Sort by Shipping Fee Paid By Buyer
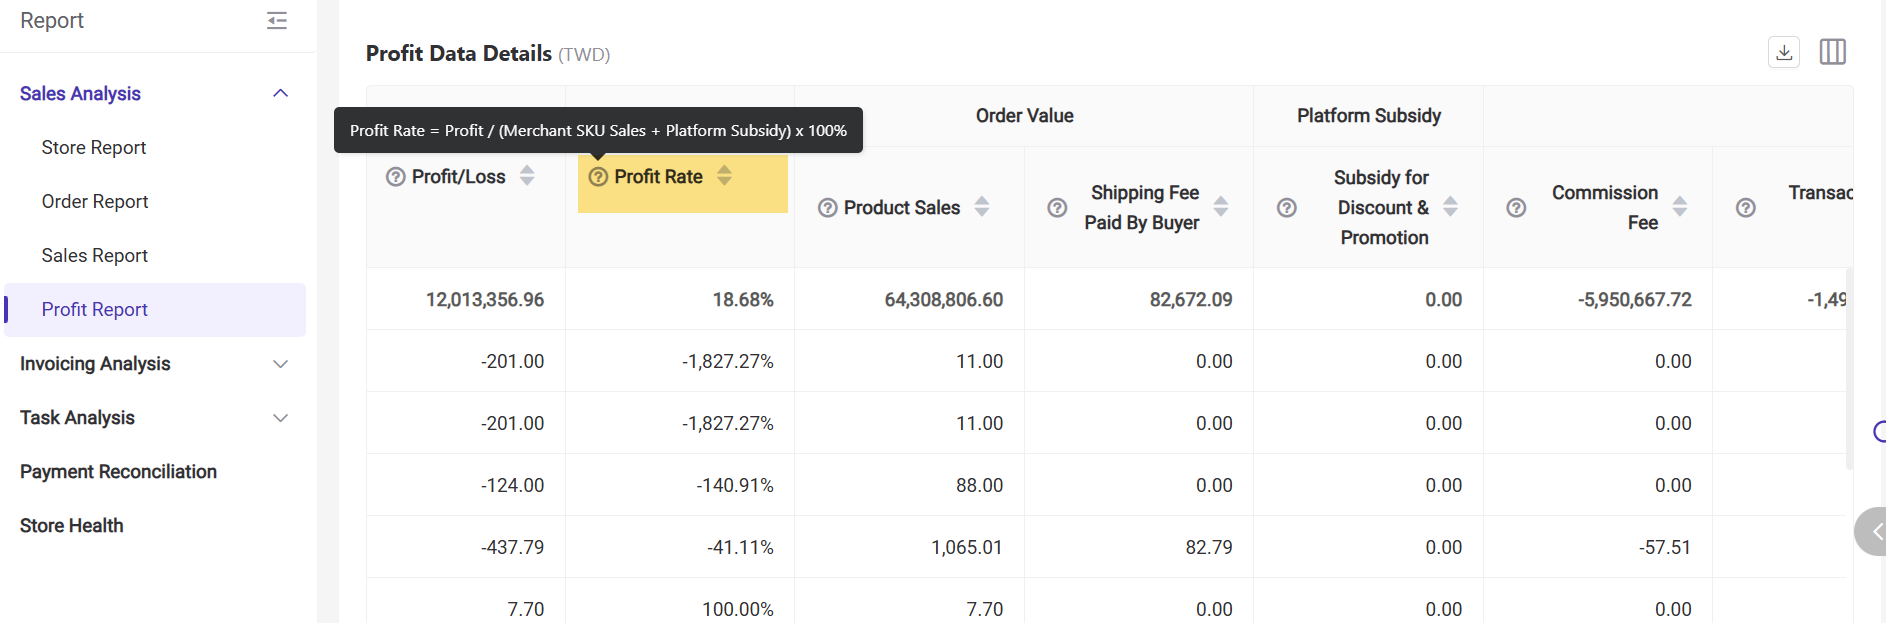This screenshot has height=623, width=1886. coord(1221,207)
